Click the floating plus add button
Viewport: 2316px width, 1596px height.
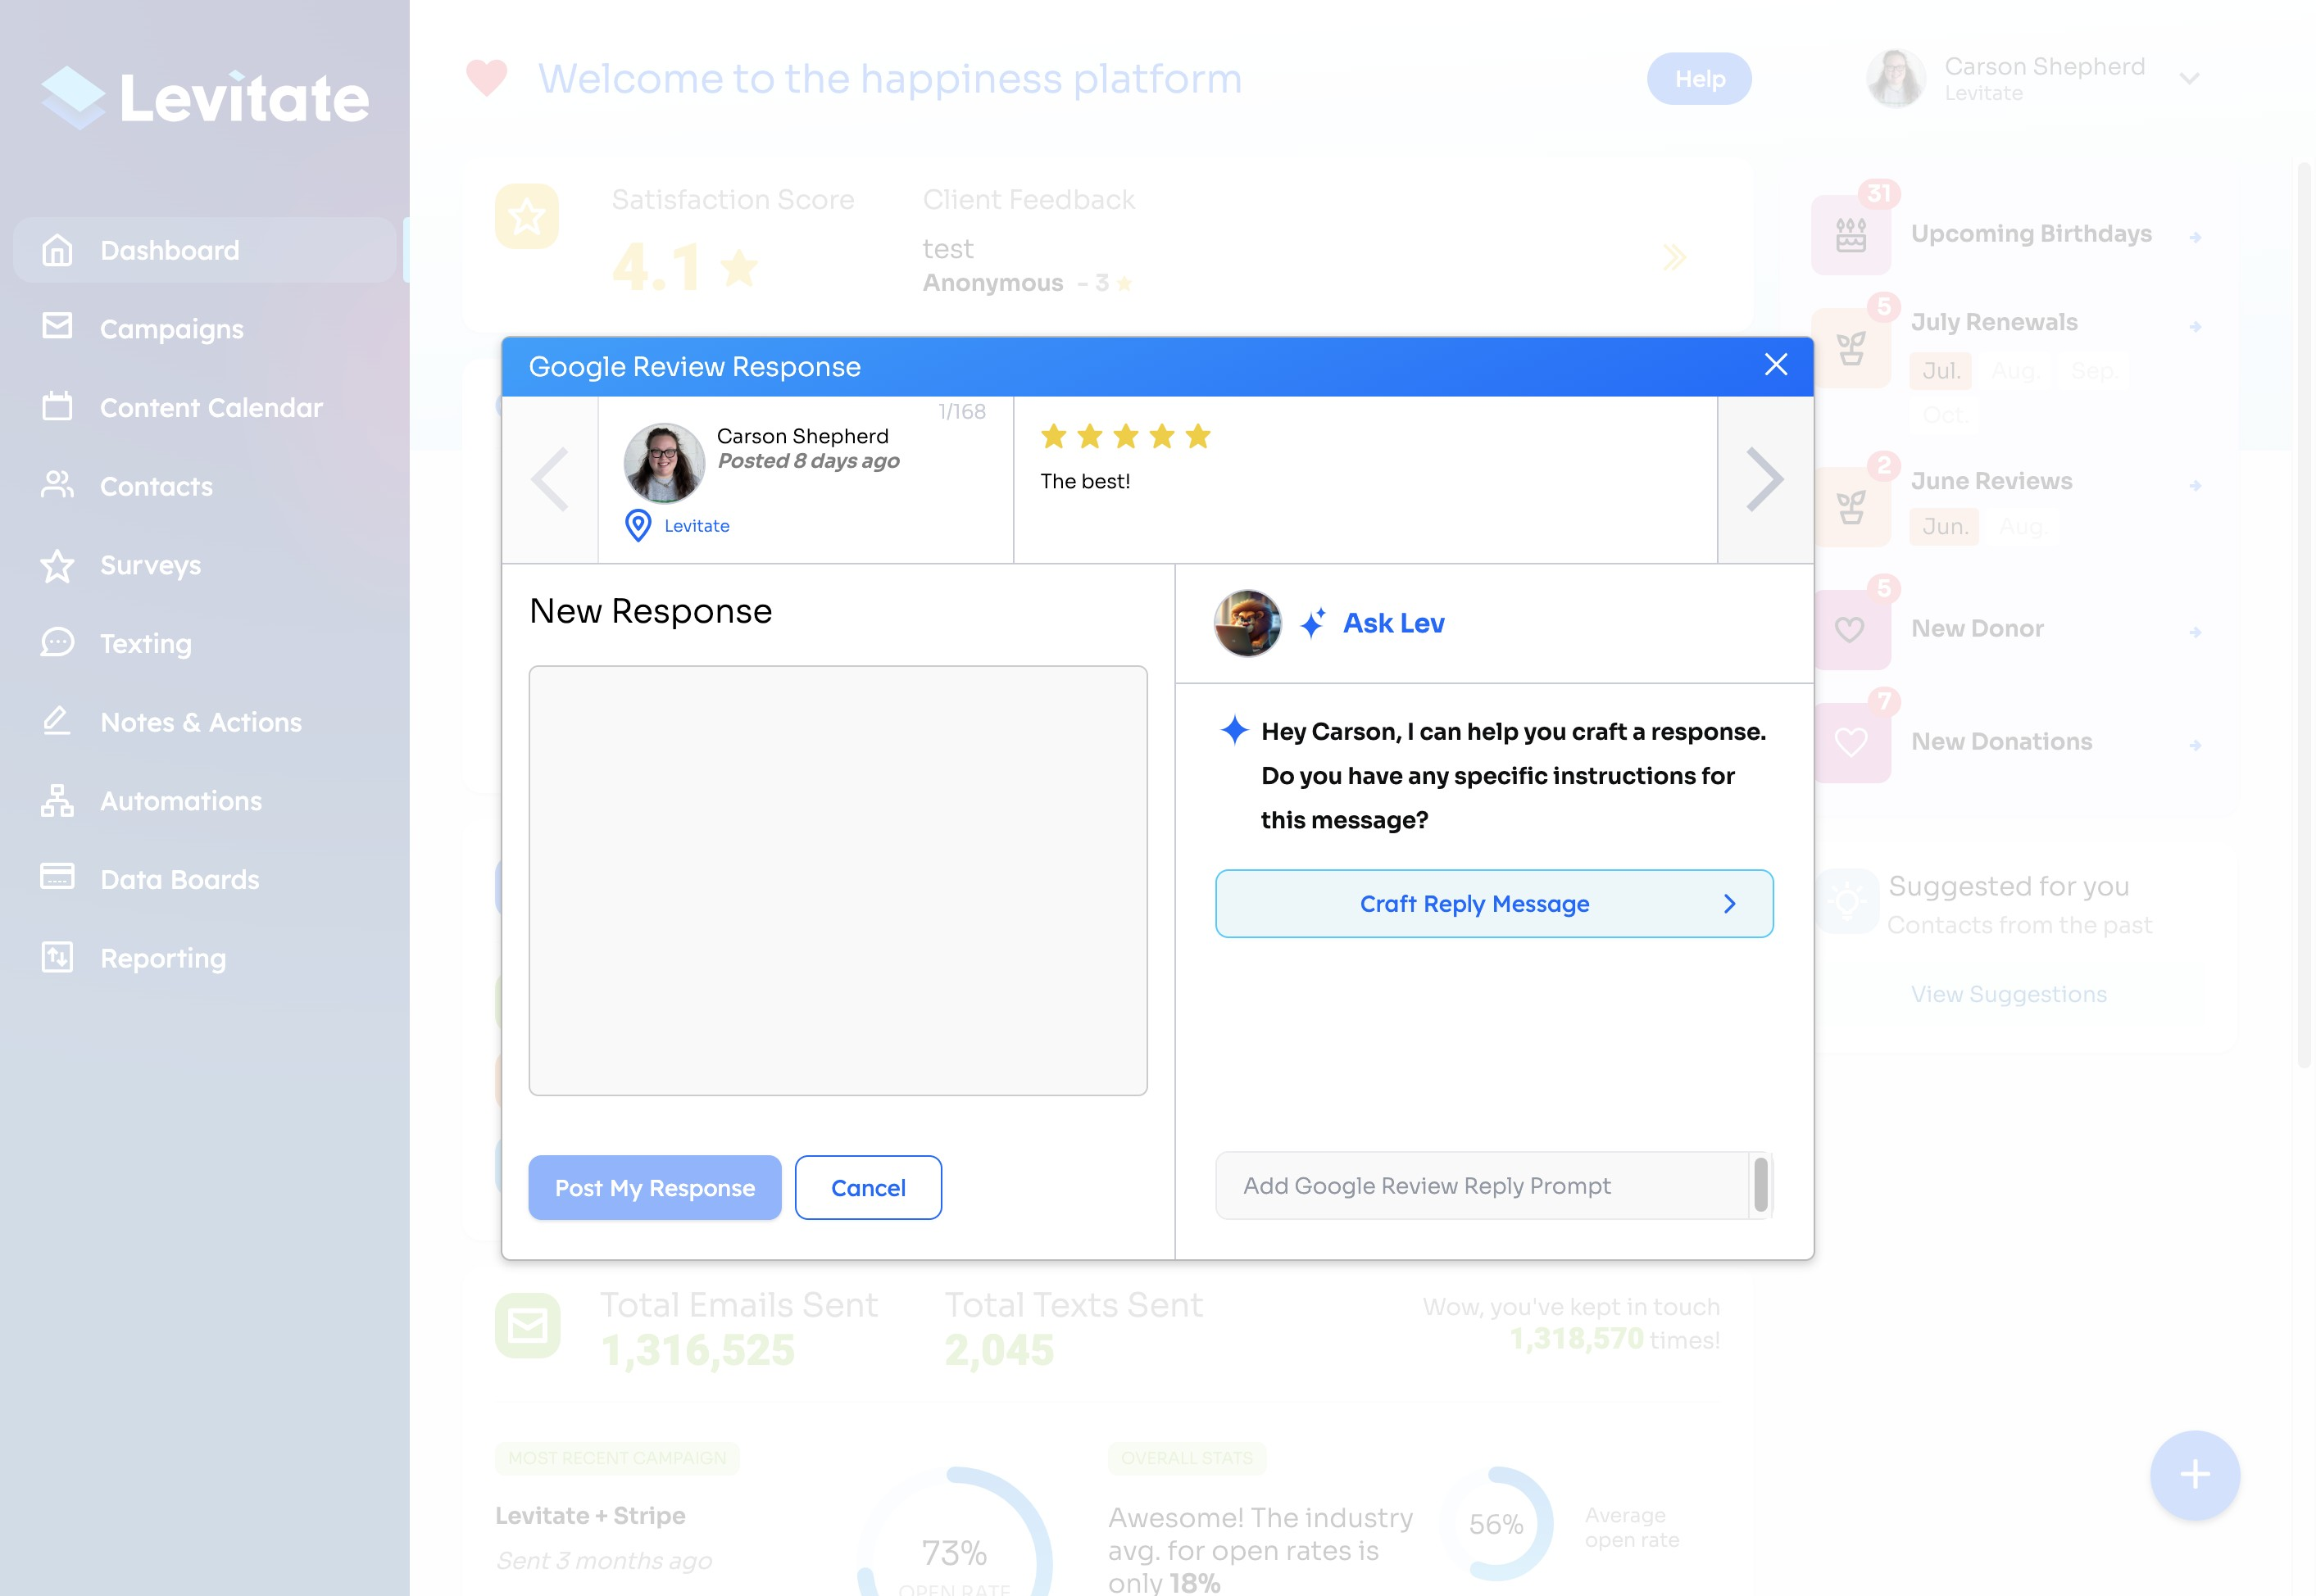(2194, 1474)
